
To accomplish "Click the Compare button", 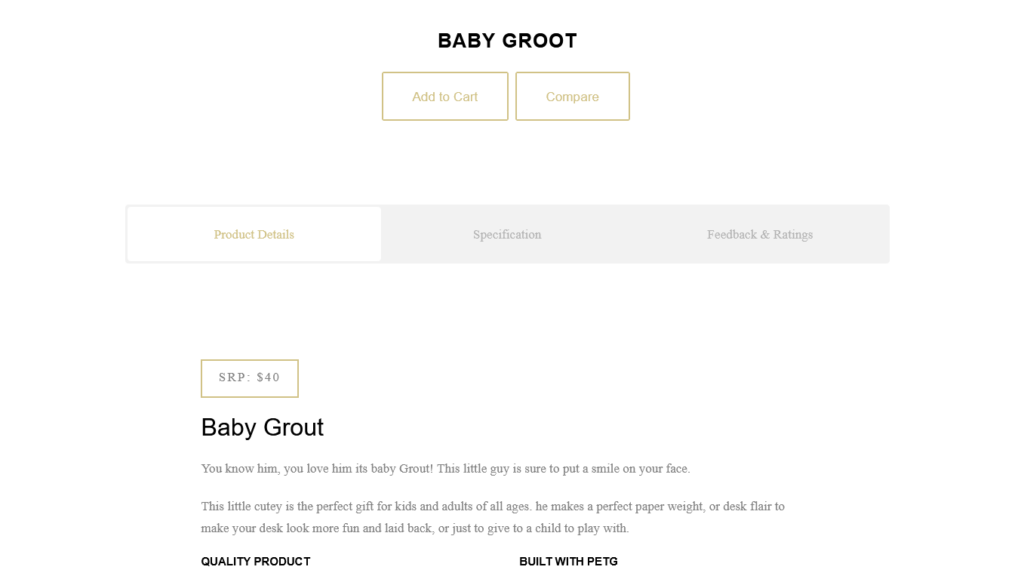I will (x=572, y=96).
